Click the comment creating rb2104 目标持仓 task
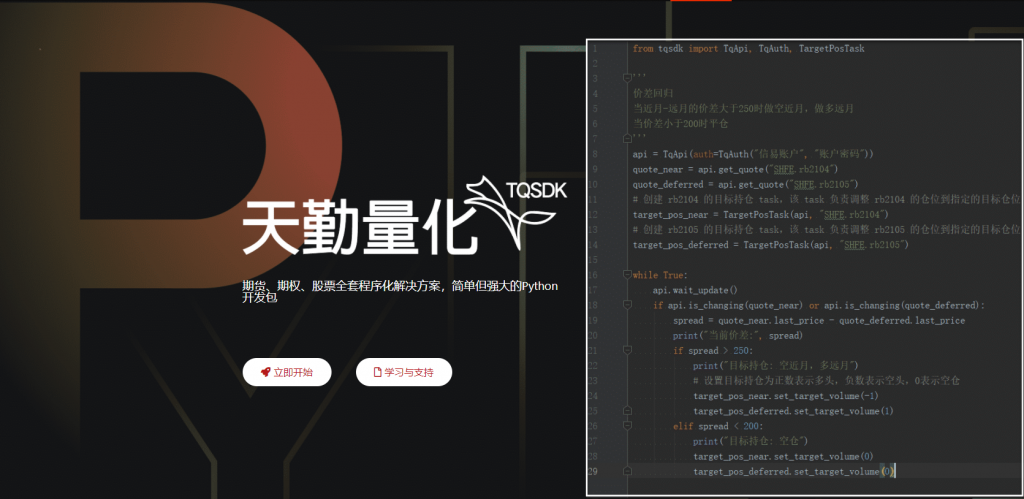 pos(827,199)
